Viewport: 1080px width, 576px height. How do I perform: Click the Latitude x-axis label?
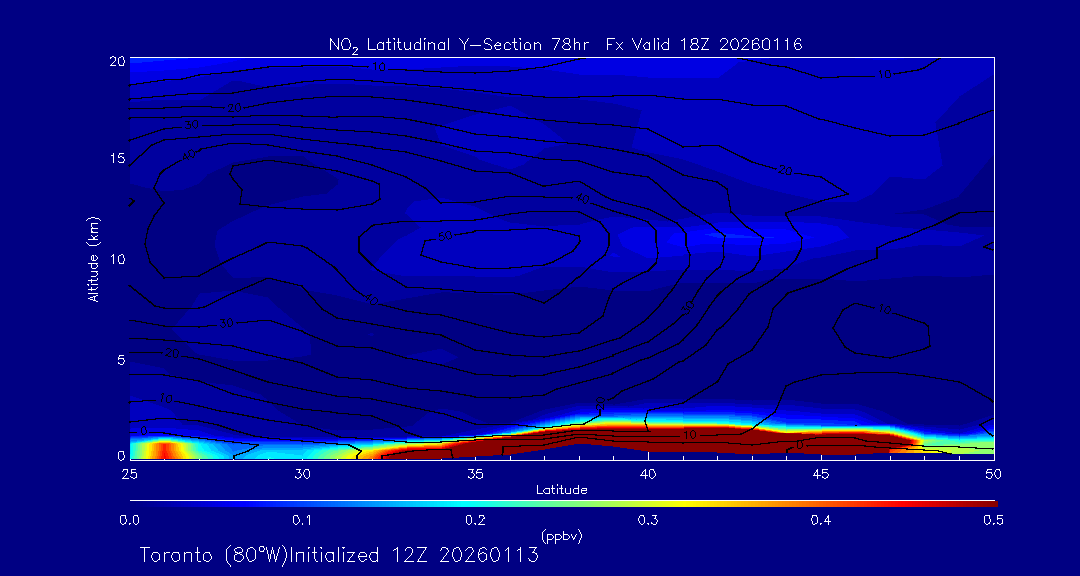tap(561, 489)
